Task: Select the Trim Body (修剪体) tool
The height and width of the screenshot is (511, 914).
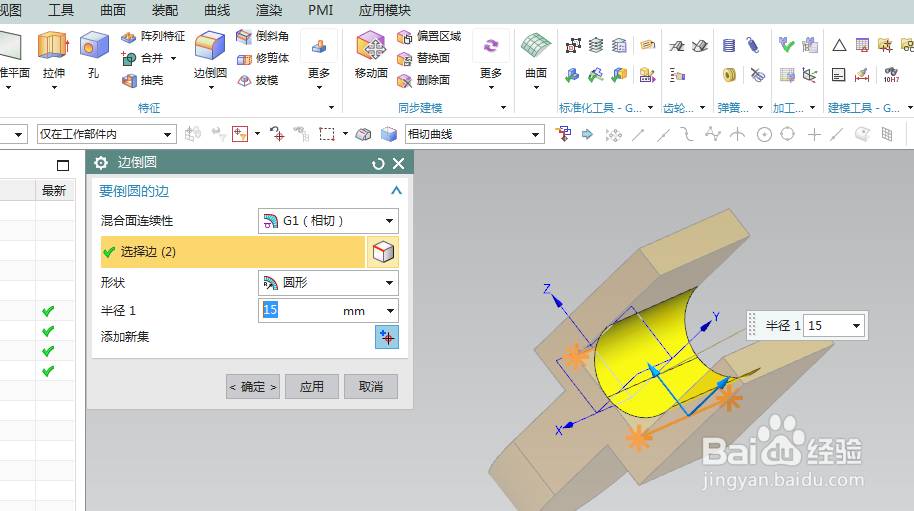Action: pos(262,58)
